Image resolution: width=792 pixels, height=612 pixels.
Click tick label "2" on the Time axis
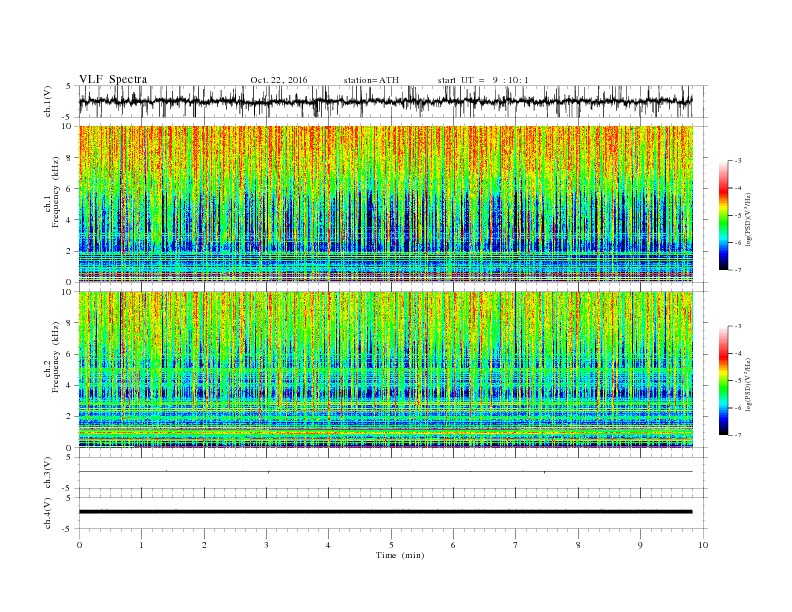coord(204,545)
